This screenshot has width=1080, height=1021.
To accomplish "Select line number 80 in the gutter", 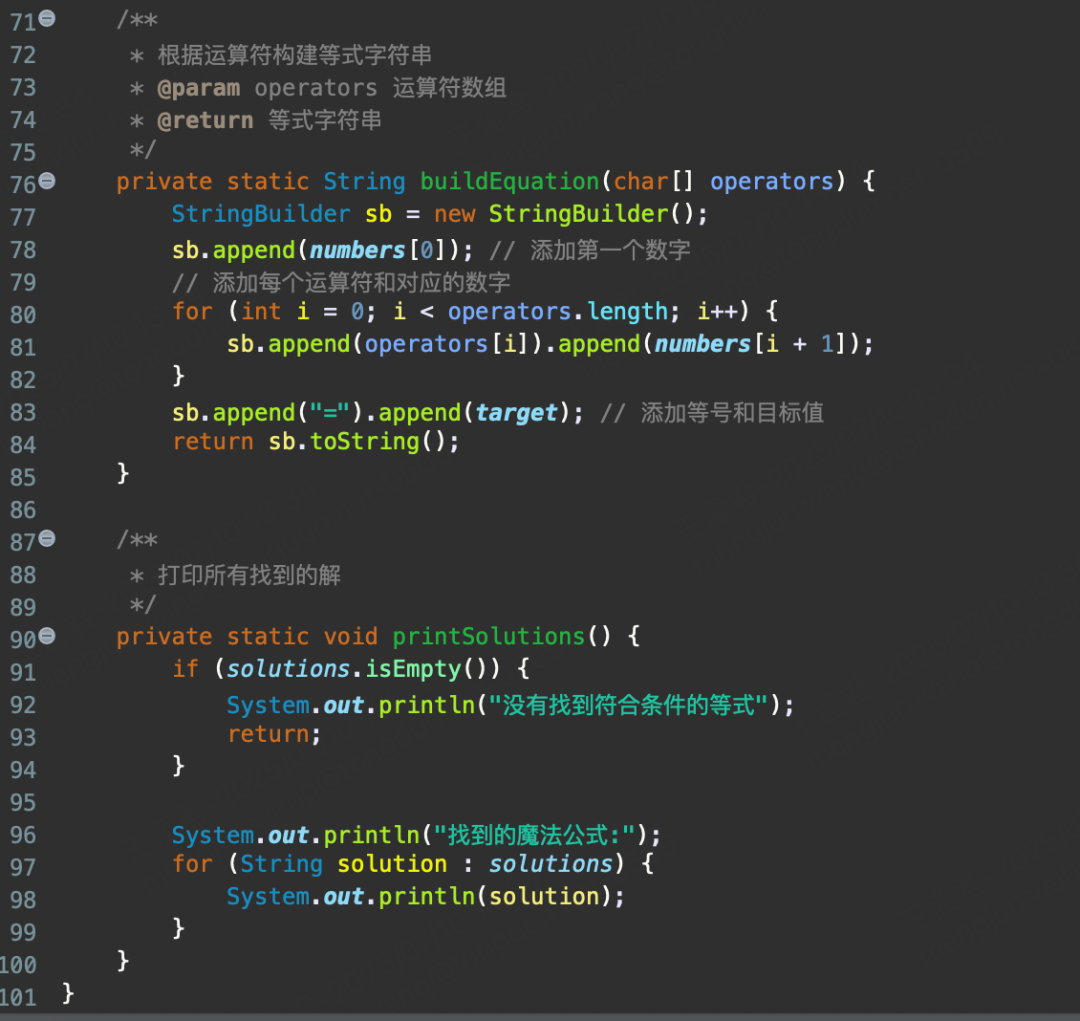I will pyautogui.click(x=23, y=315).
